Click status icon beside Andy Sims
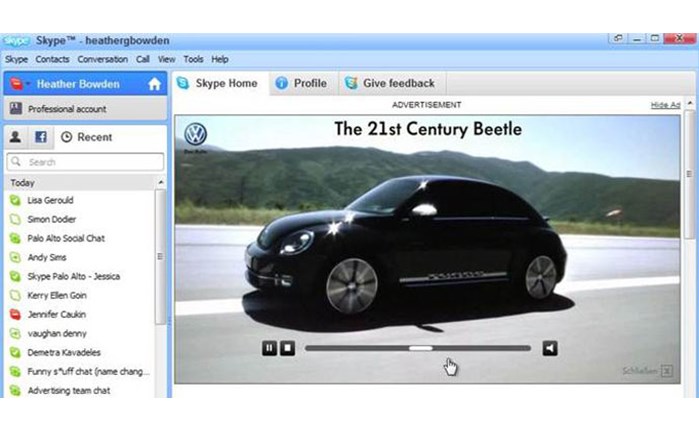699x430 pixels. (x=15, y=258)
